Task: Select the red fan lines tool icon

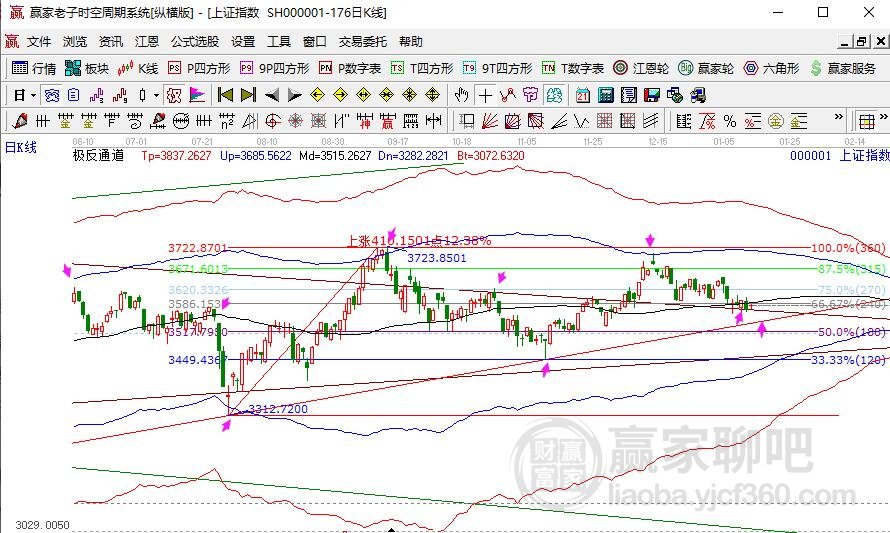Action: point(490,121)
